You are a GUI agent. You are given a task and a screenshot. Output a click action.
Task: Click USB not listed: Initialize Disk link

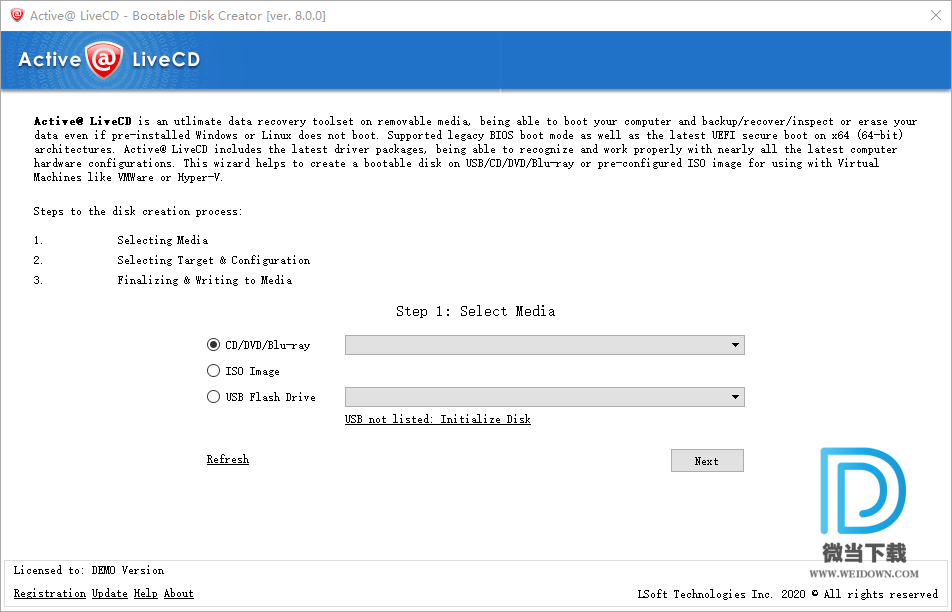(x=438, y=419)
